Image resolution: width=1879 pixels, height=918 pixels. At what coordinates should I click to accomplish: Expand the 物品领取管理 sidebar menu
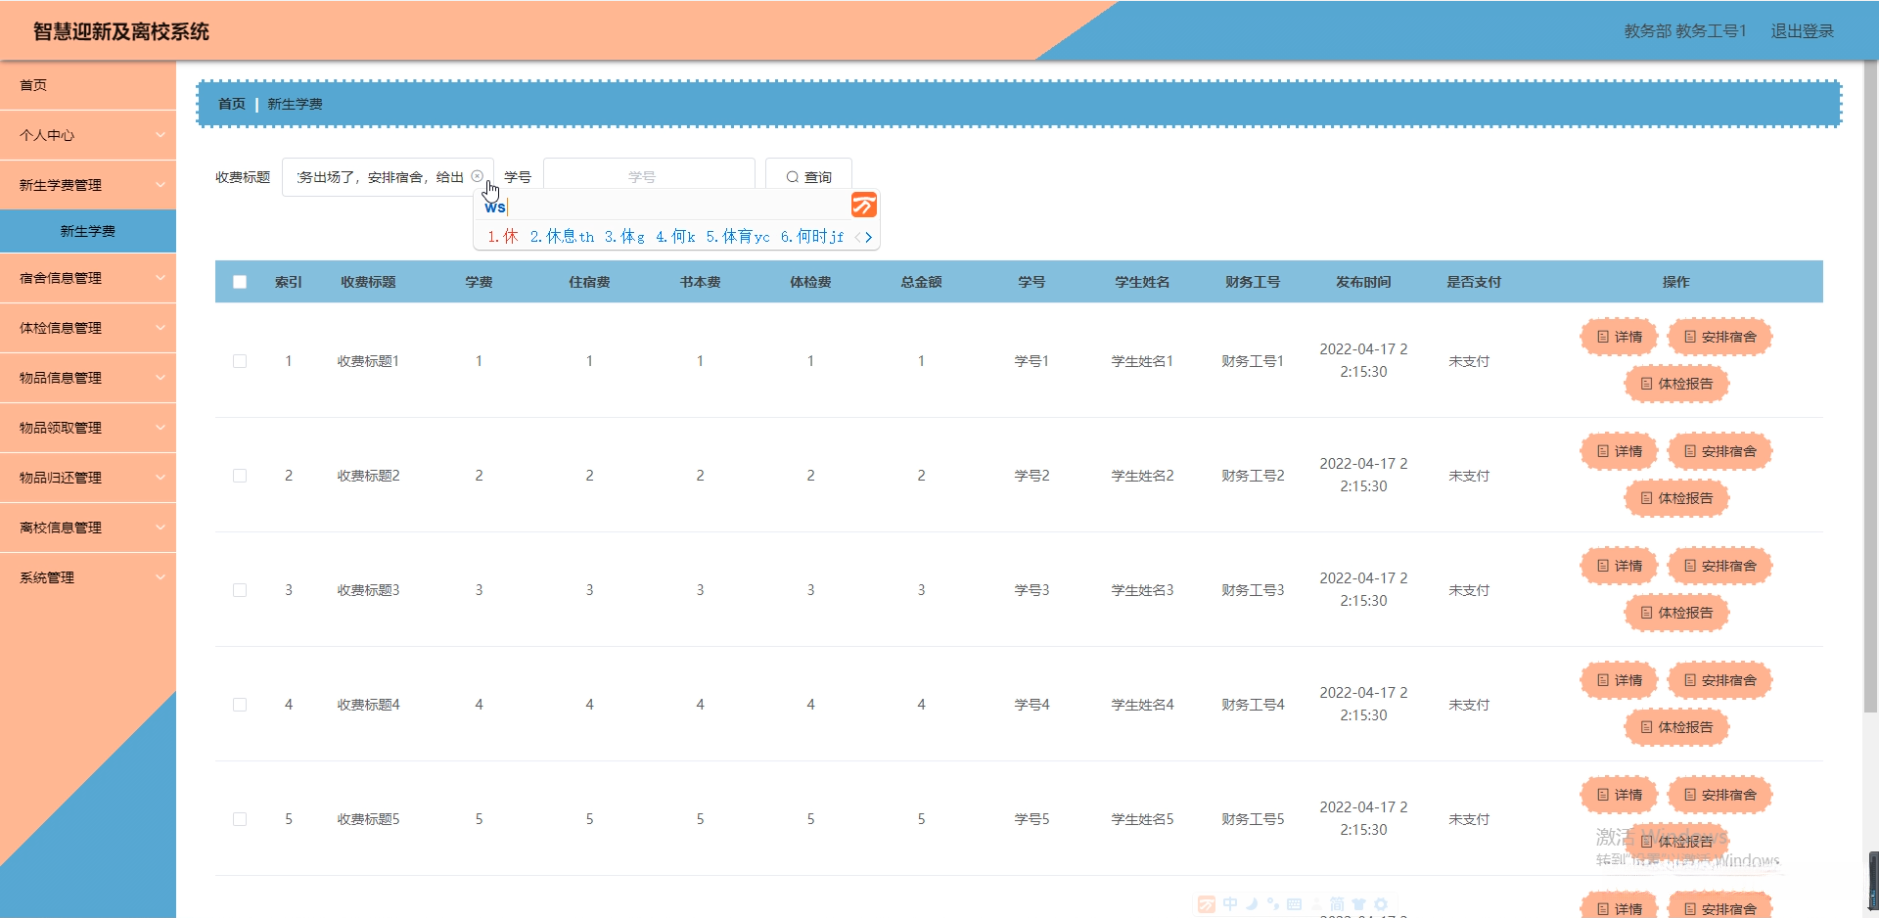tap(88, 428)
